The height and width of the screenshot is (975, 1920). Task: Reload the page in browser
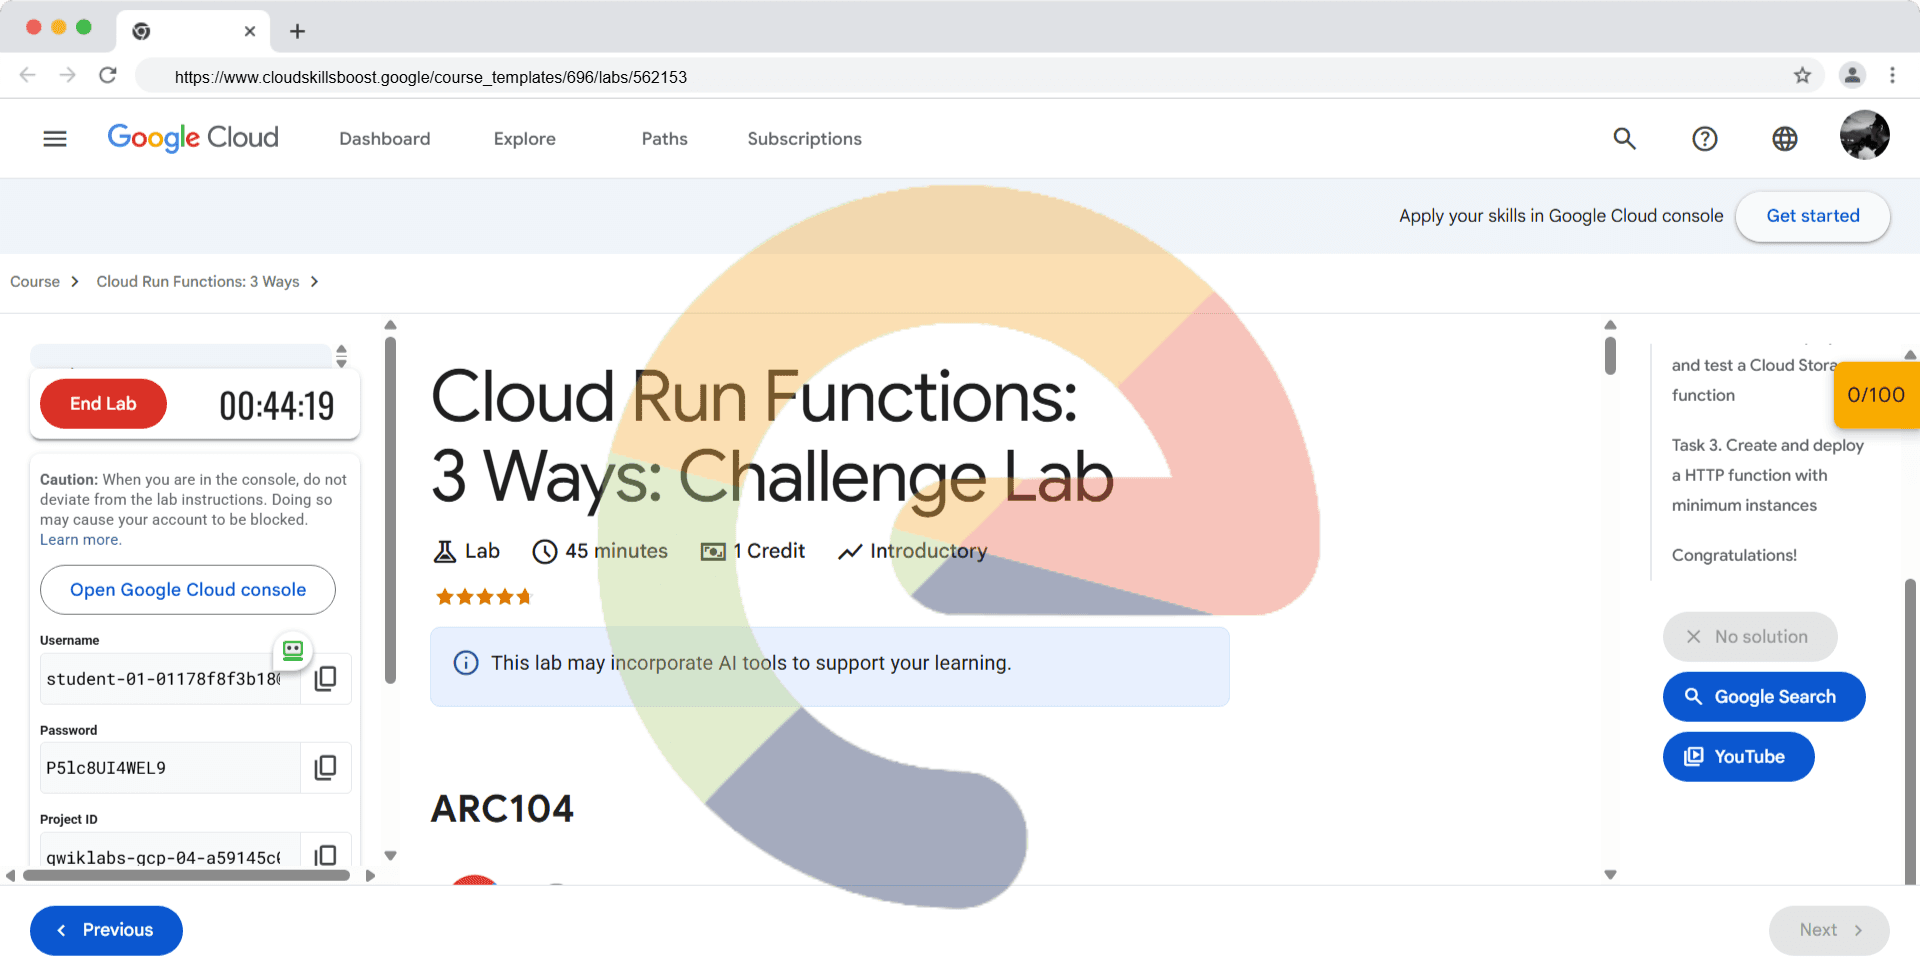108,76
